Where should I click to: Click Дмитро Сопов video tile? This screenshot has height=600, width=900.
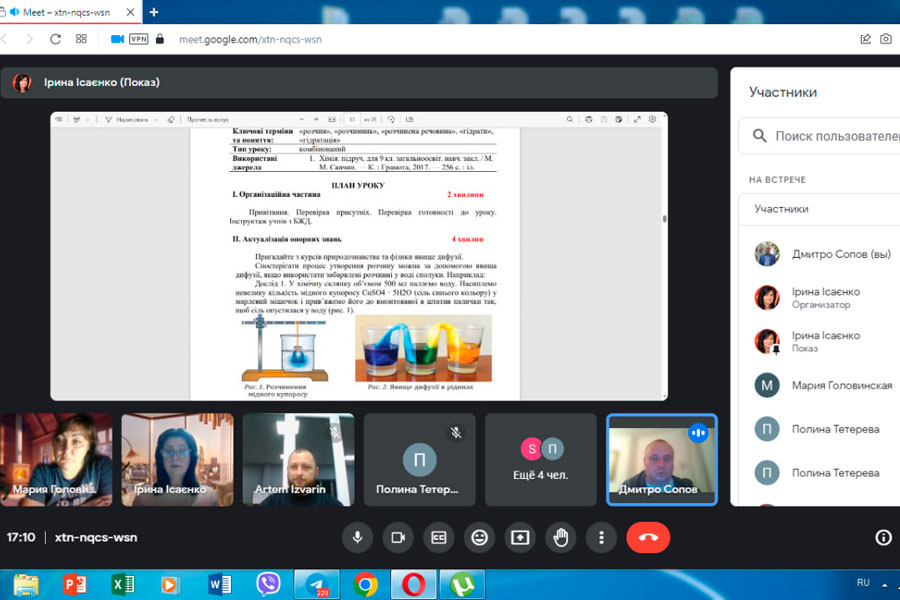tap(662, 459)
